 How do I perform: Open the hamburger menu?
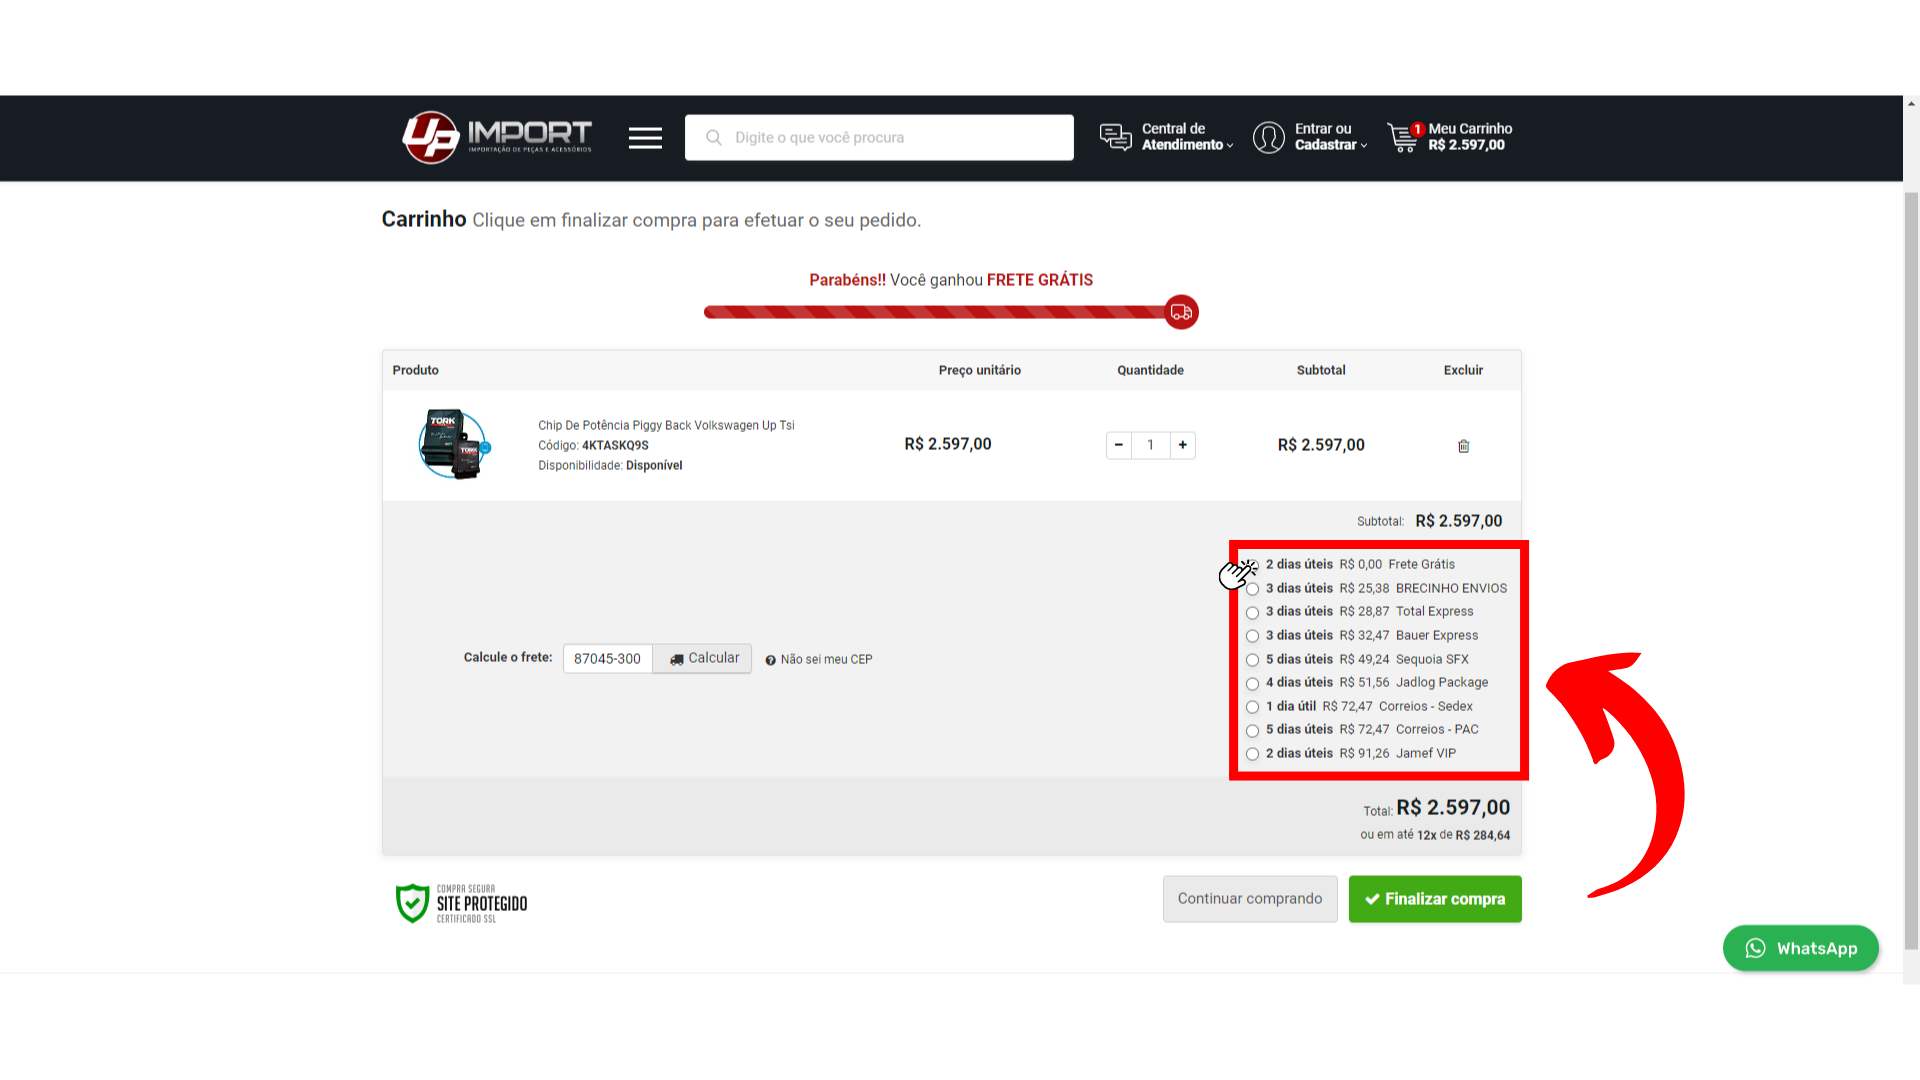[x=645, y=138]
